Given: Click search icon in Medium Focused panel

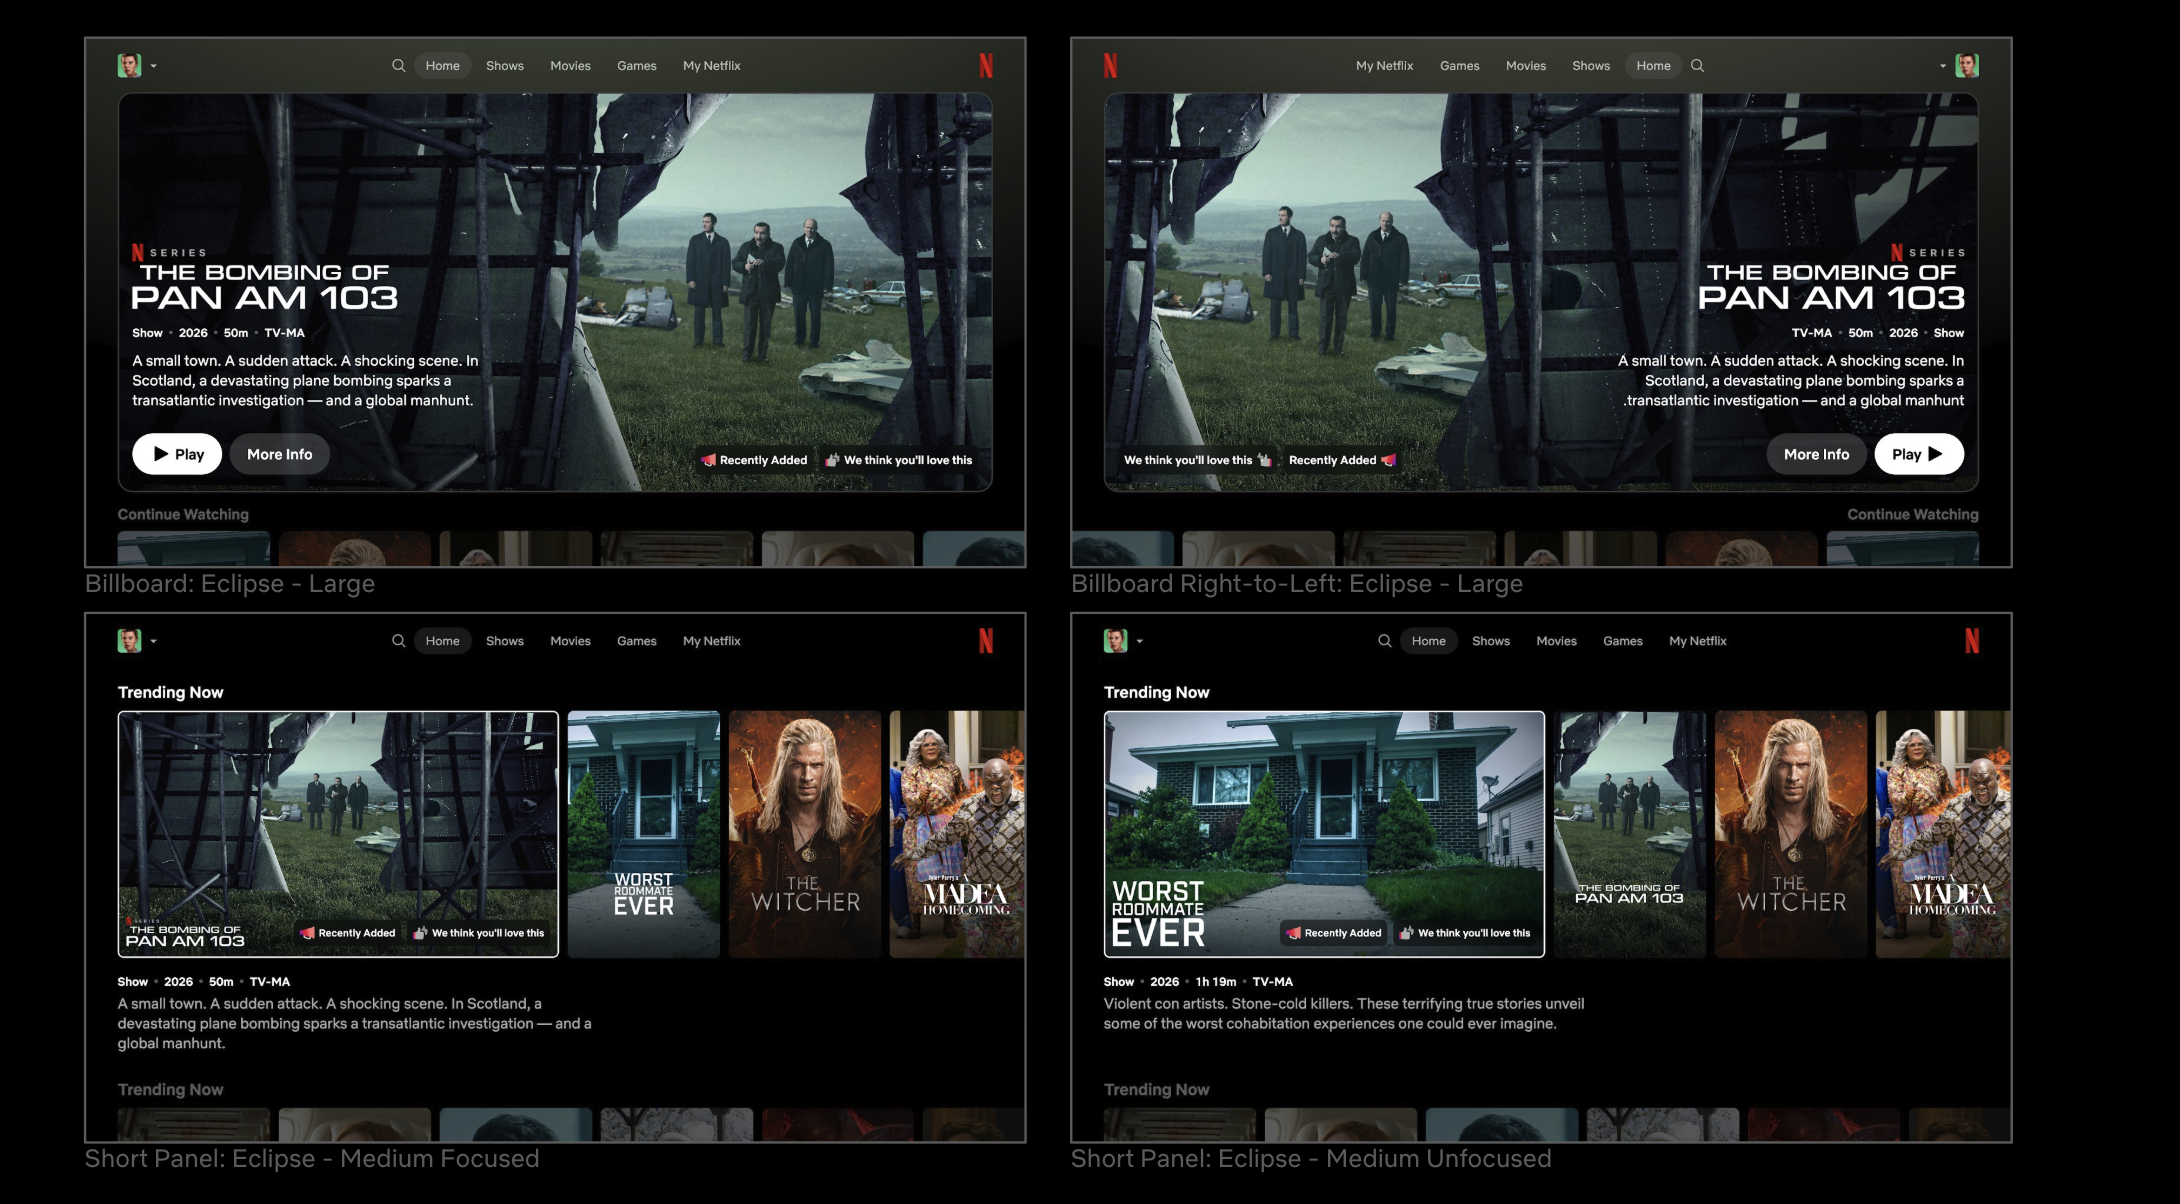Looking at the screenshot, I should point(398,641).
